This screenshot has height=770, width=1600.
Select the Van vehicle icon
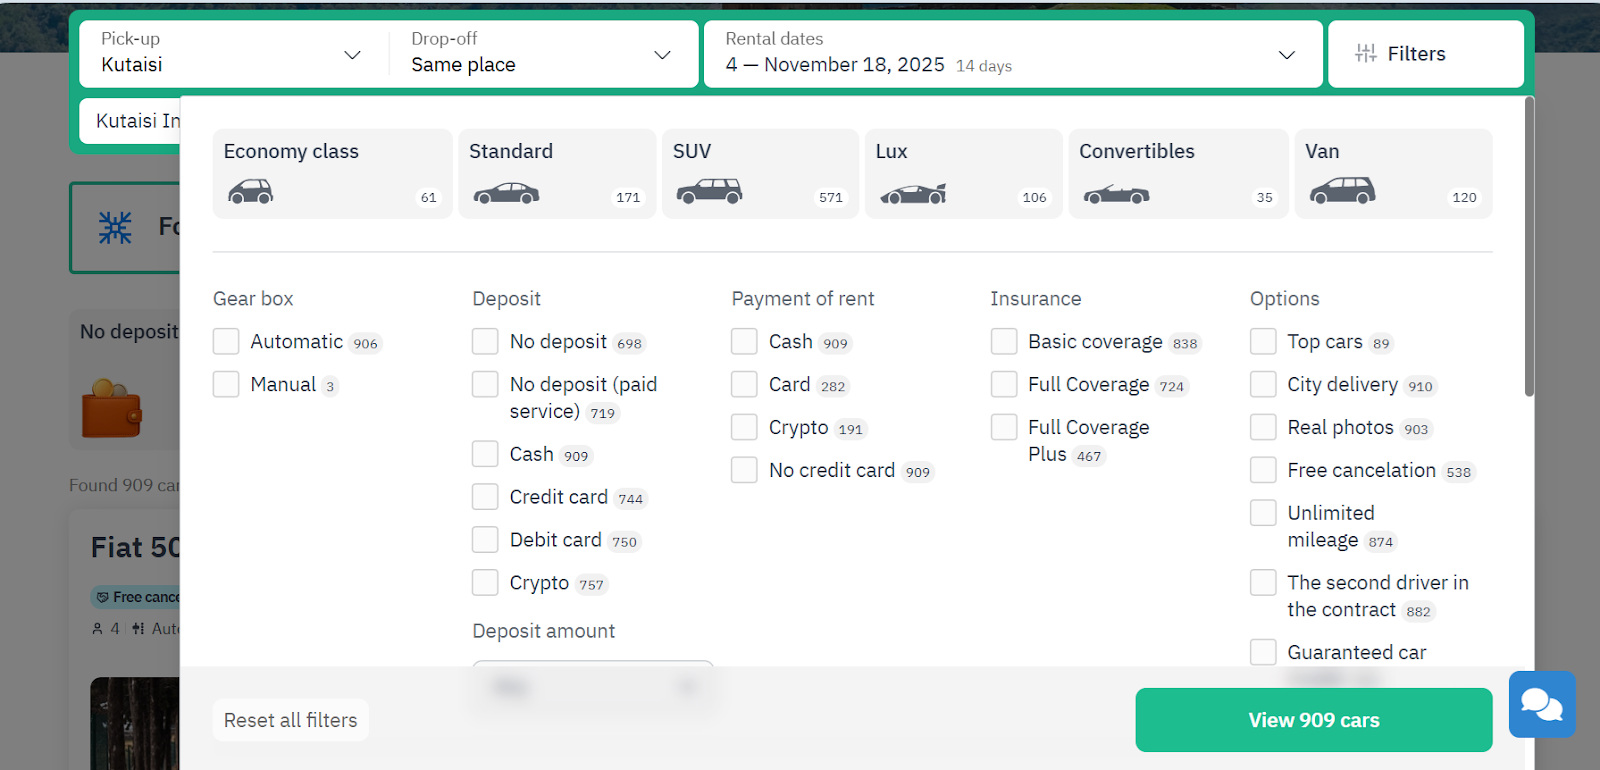click(x=1342, y=190)
